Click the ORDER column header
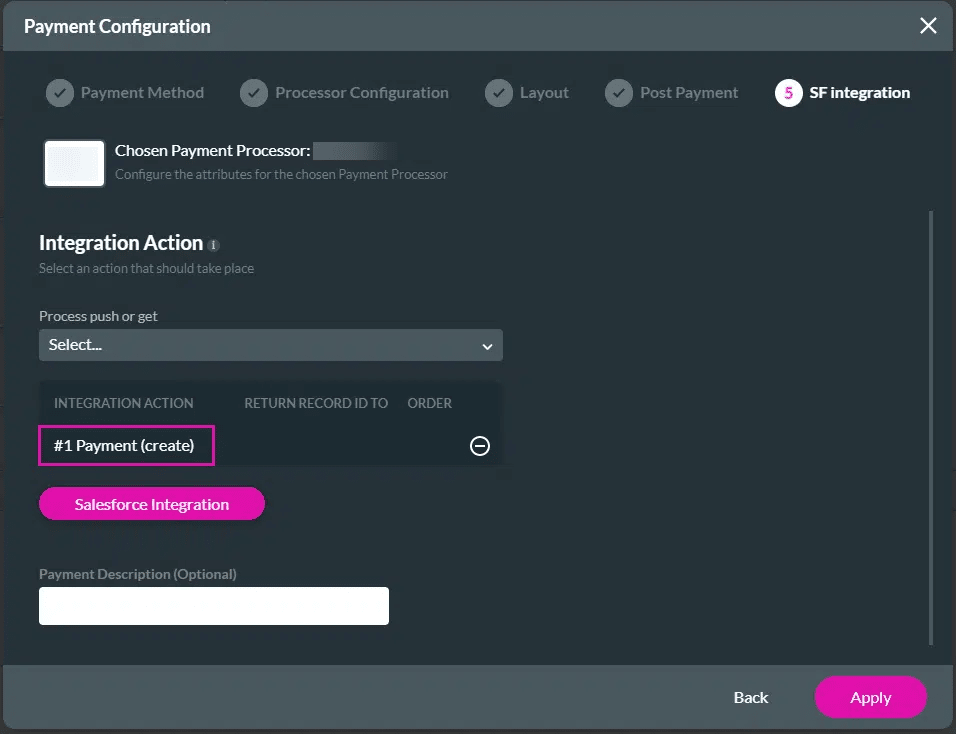This screenshot has width=956, height=740. pyautogui.click(x=429, y=403)
